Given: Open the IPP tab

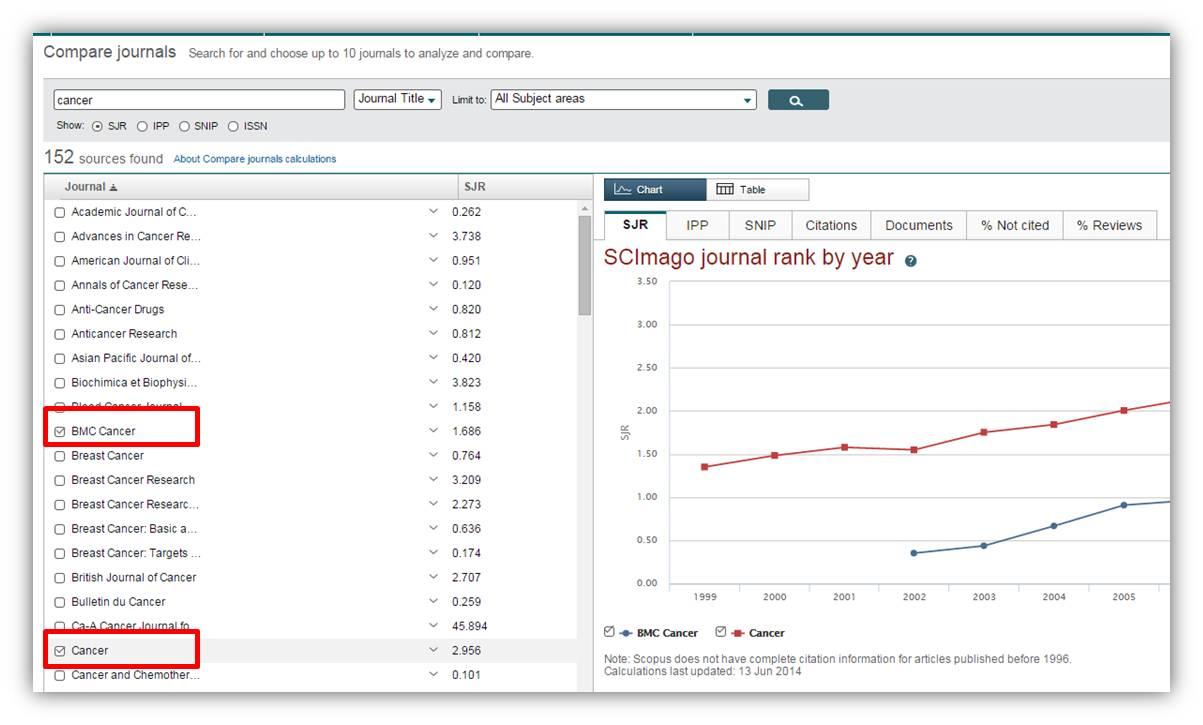Looking at the screenshot, I should pyautogui.click(x=697, y=225).
